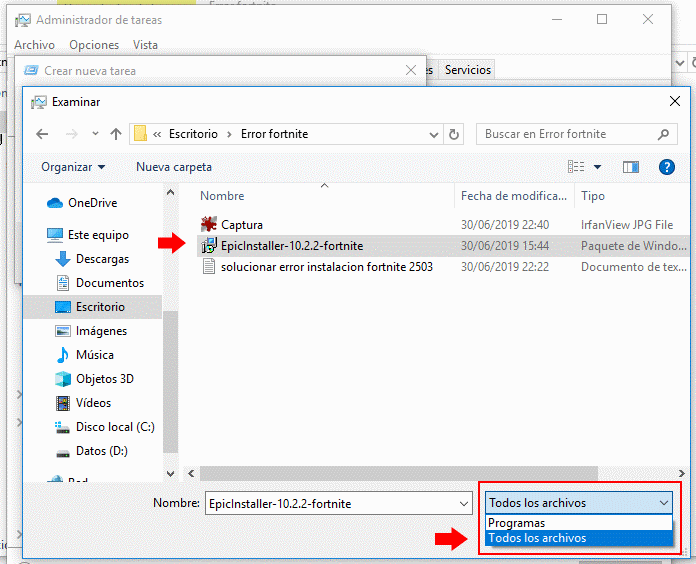The image size is (696, 564).
Task: Open the Archivo menu
Action: tap(34, 45)
